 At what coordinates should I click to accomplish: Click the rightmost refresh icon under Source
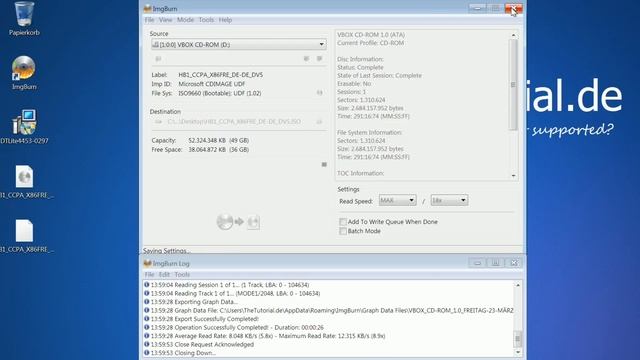click(320, 59)
